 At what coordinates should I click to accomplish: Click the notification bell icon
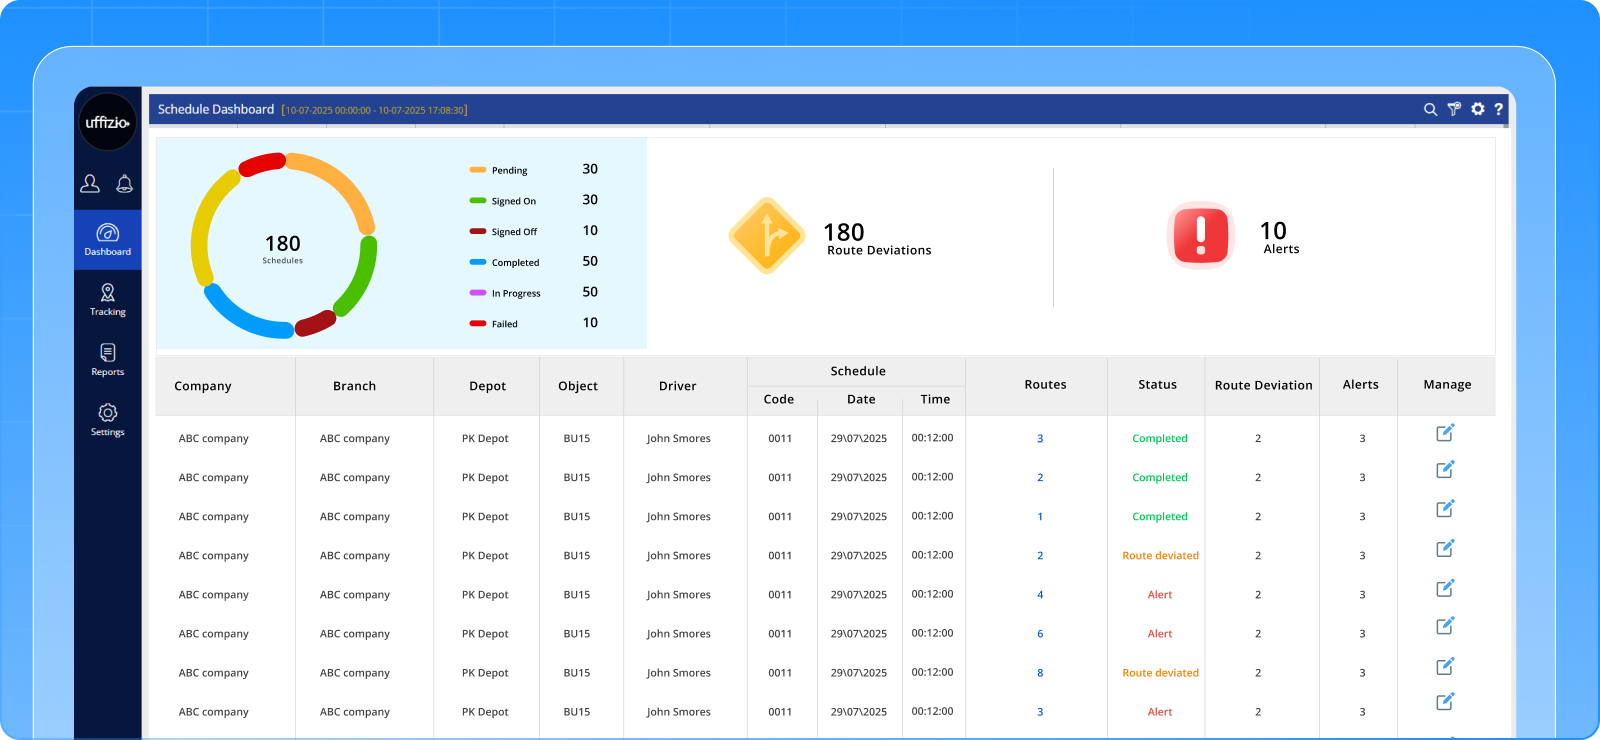point(125,183)
